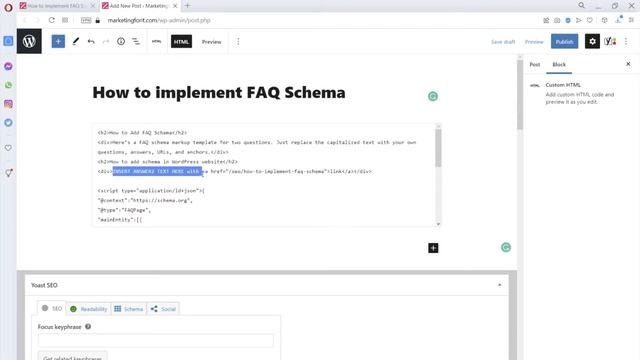The width and height of the screenshot is (640, 360).
Task: Switch to the HTML editing mode
Action: click(x=181, y=42)
